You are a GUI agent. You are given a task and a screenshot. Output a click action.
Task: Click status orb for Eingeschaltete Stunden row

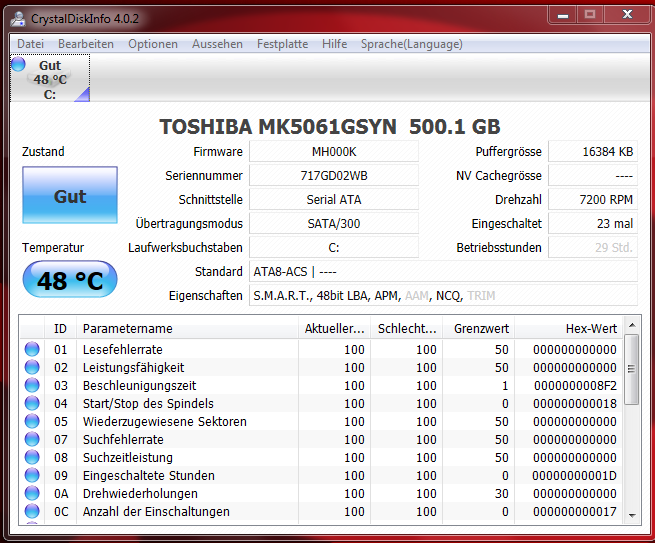pos(32,475)
